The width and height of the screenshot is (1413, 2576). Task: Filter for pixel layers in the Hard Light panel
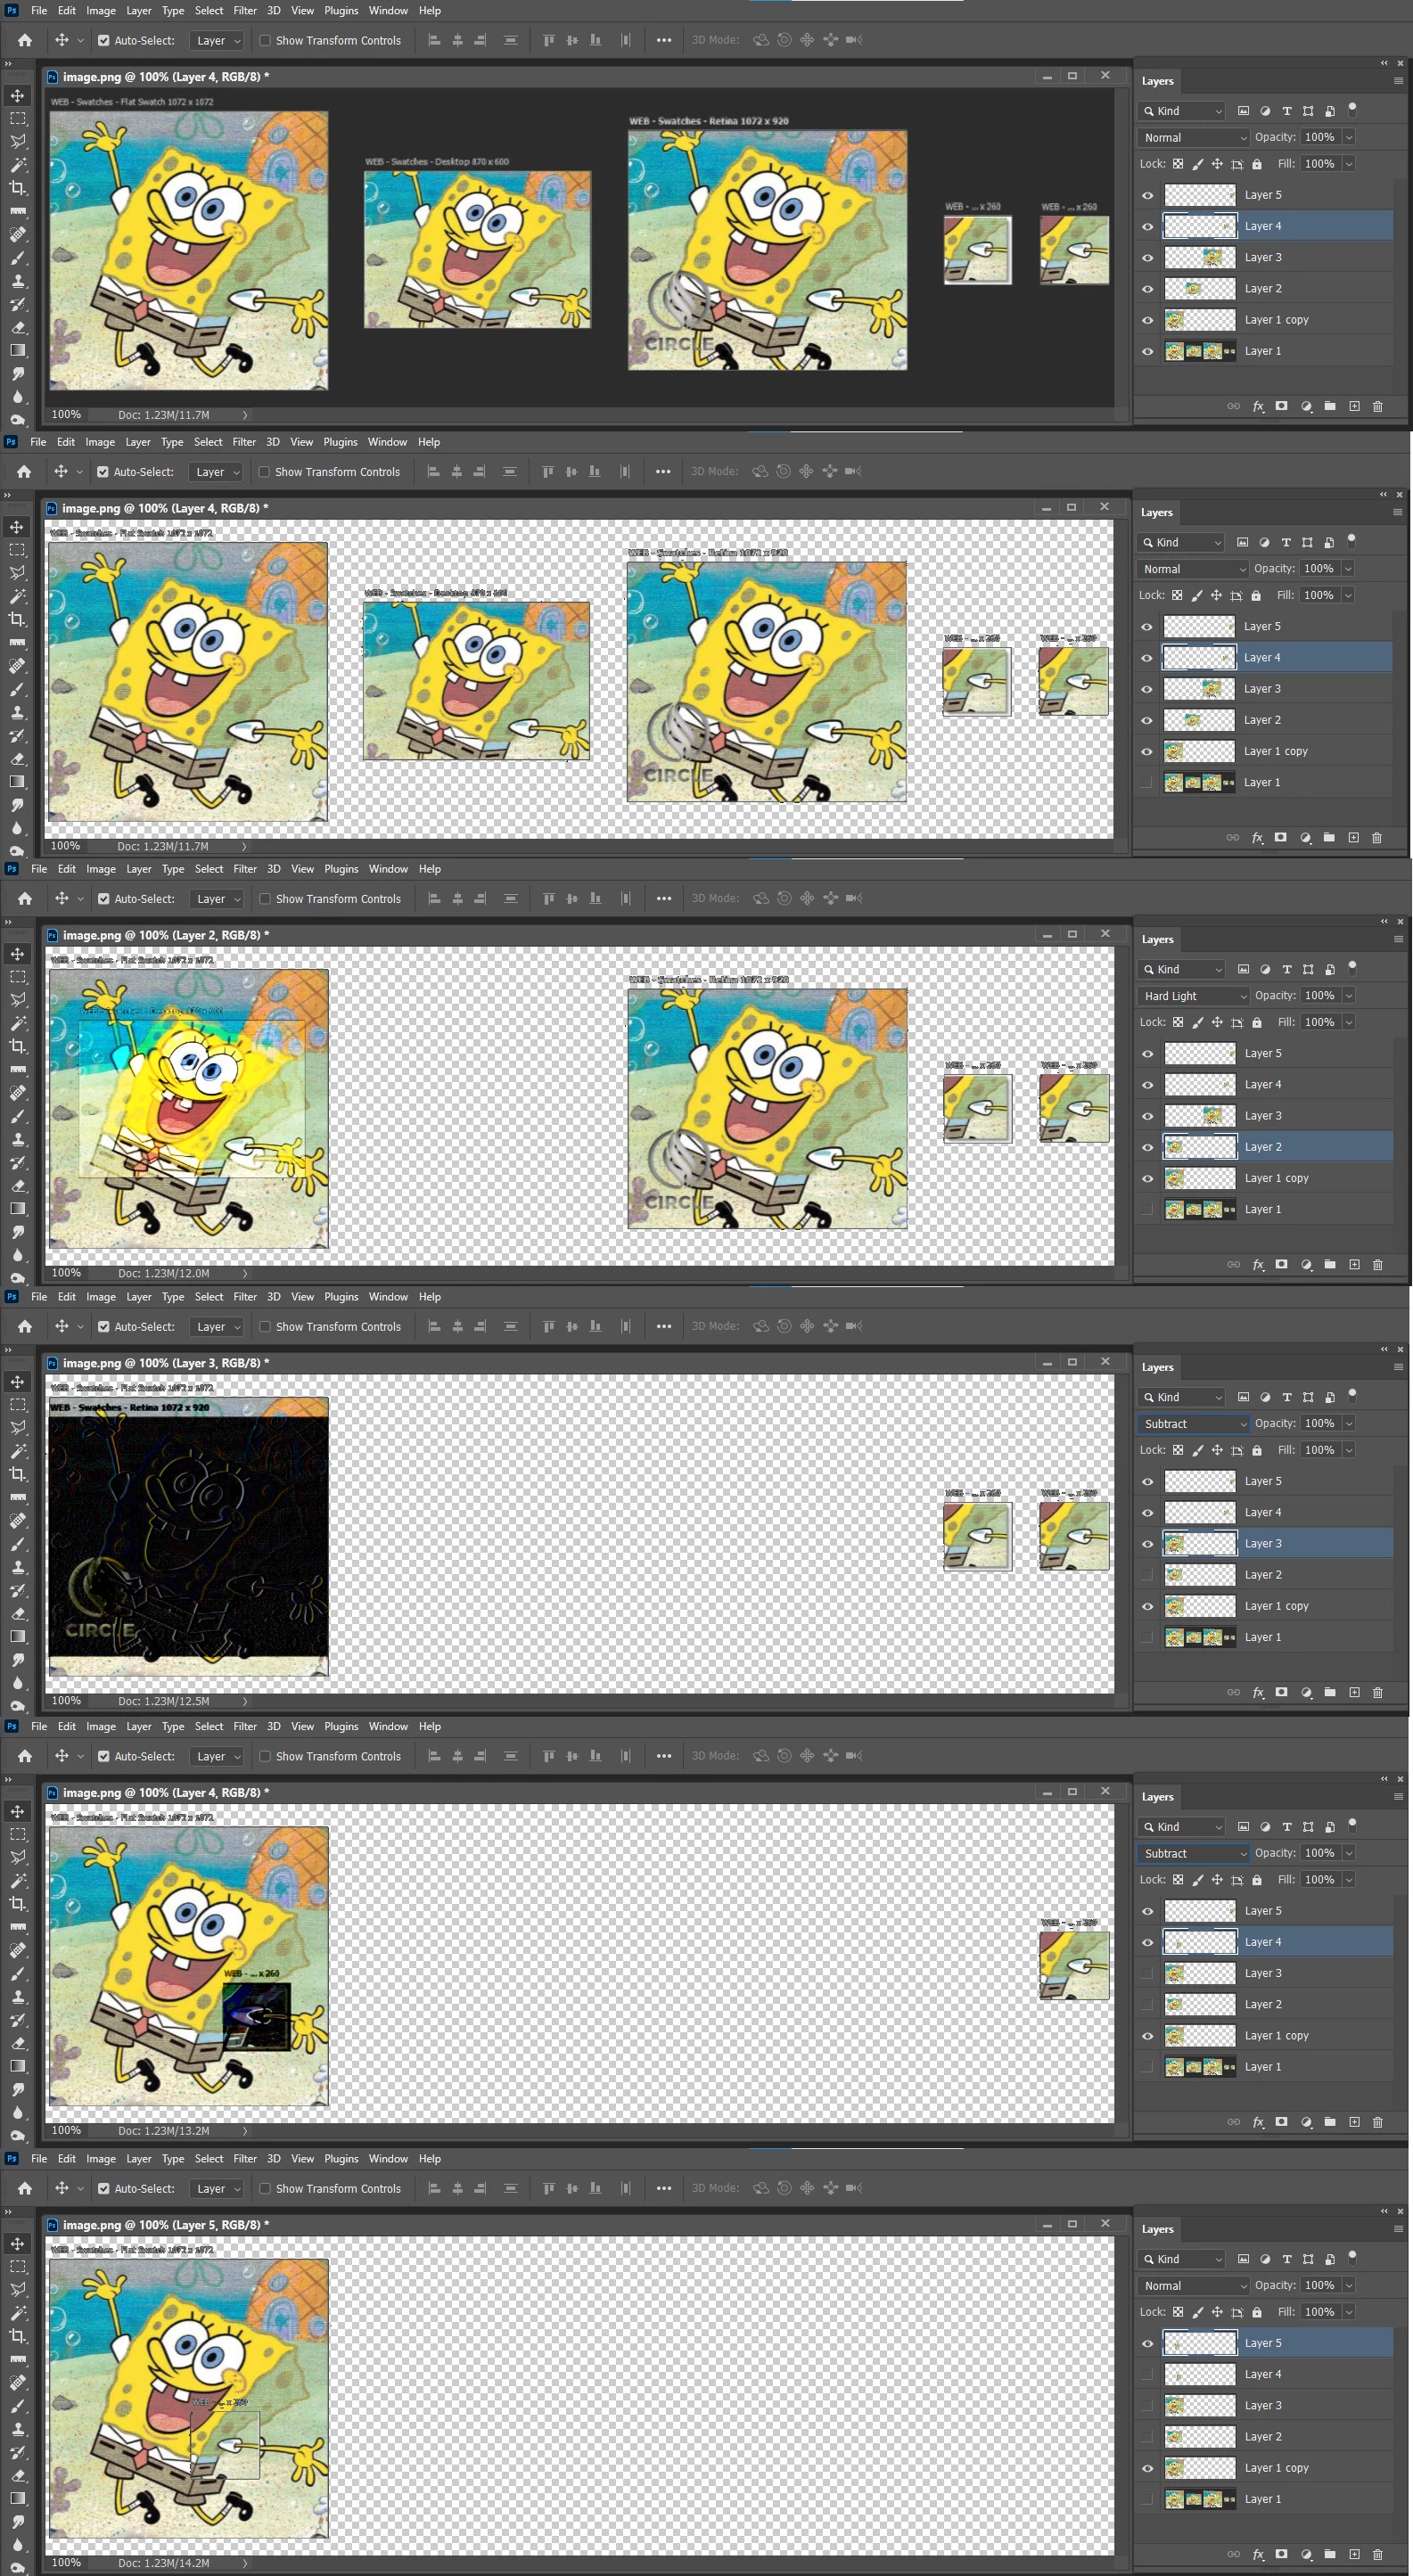click(x=1243, y=969)
